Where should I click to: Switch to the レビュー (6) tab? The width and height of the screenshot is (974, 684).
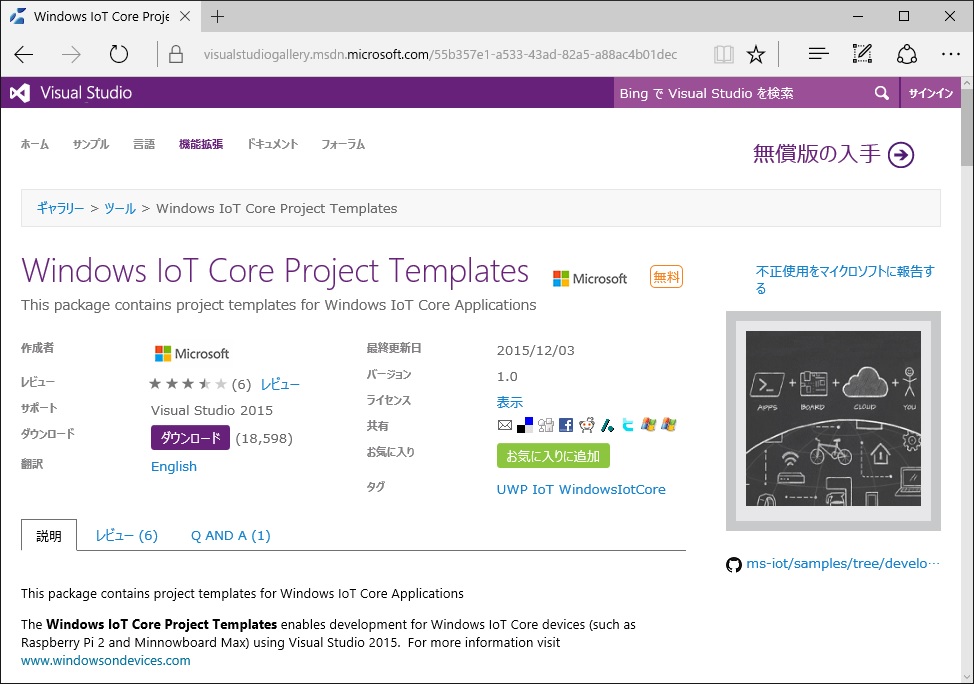click(x=126, y=536)
